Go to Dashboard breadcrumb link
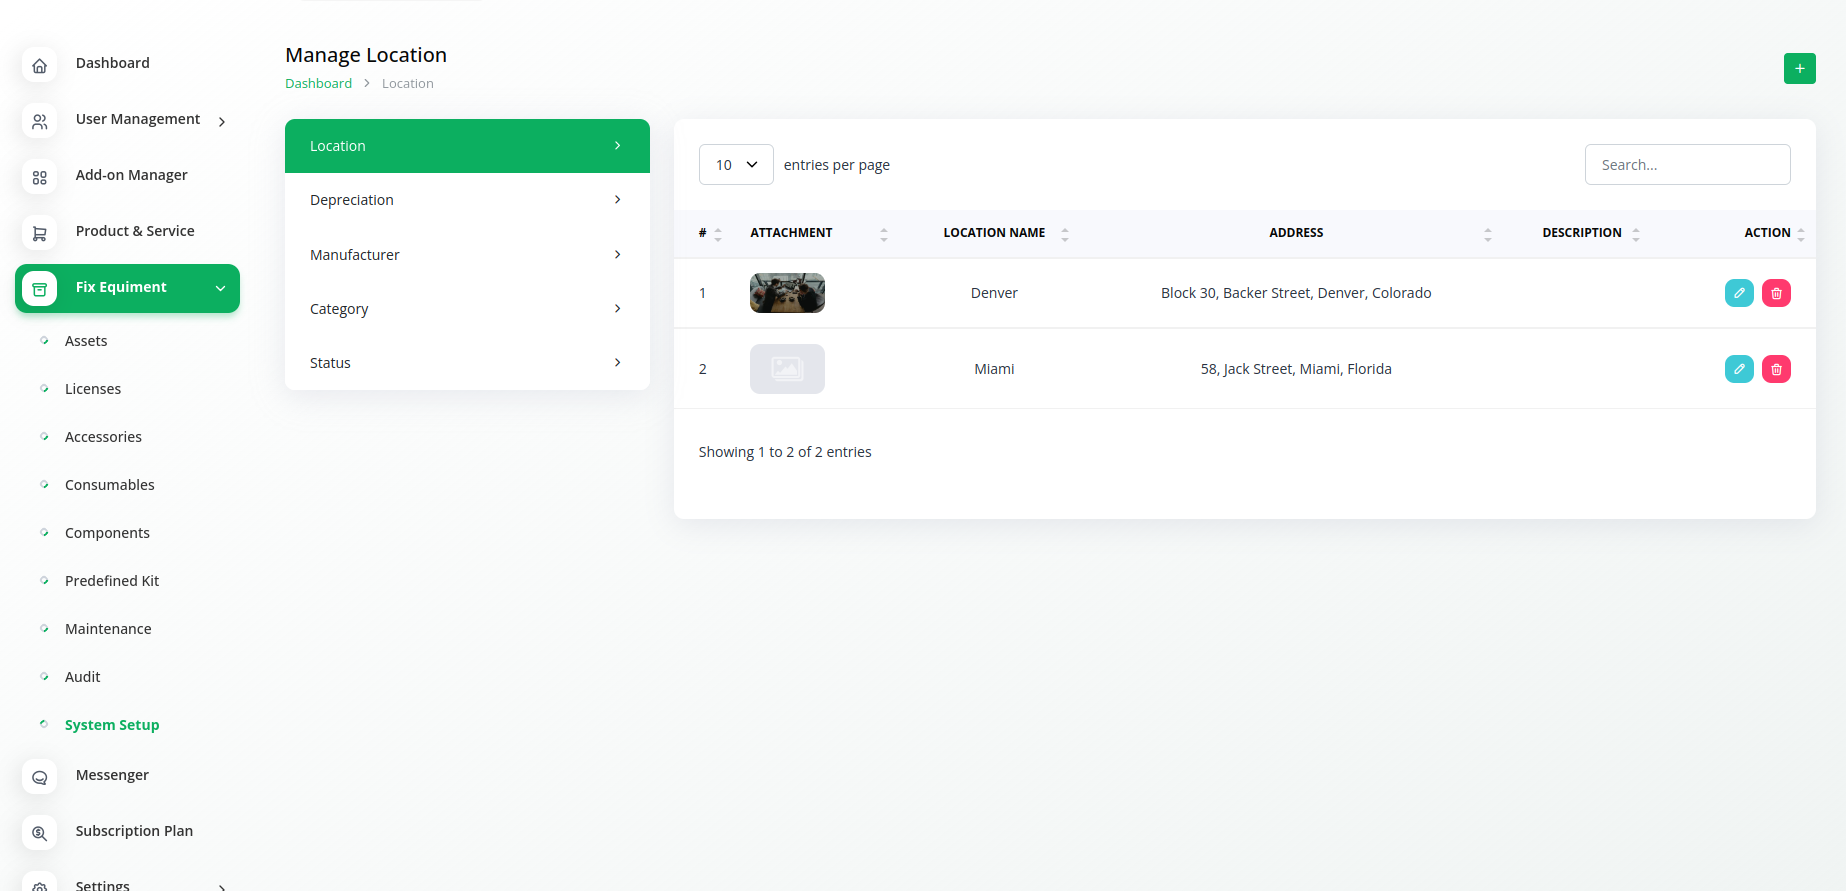Image resolution: width=1846 pixels, height=891 pixels. 318,84
